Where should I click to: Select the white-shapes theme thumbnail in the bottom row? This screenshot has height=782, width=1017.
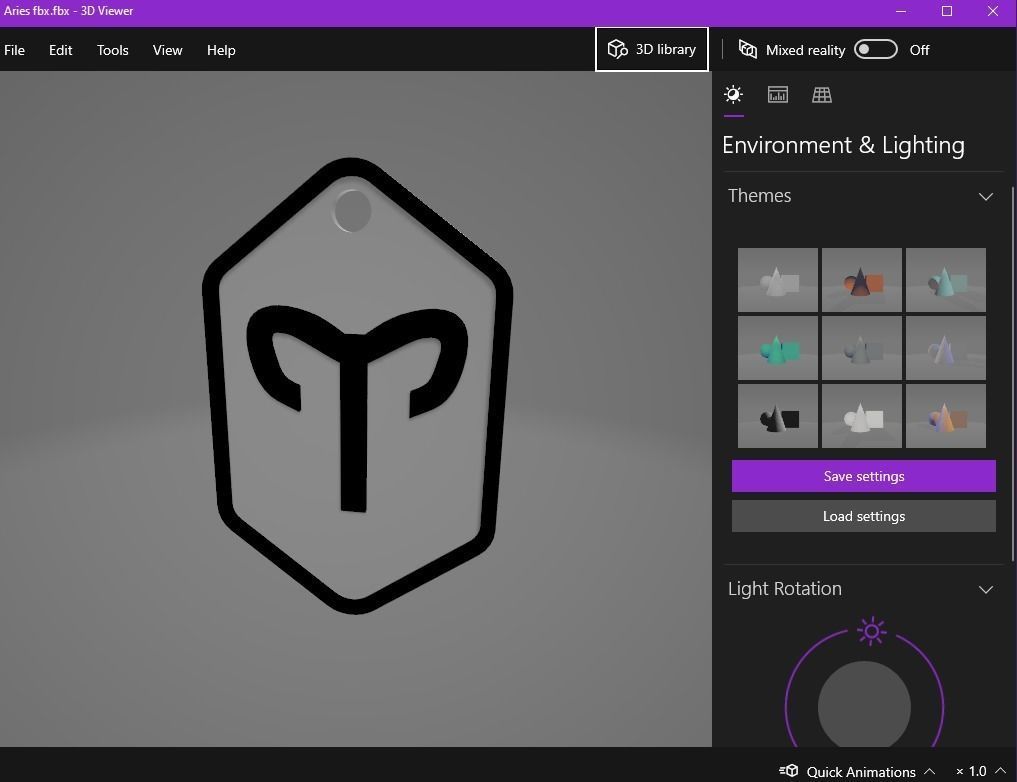(861, 416)
